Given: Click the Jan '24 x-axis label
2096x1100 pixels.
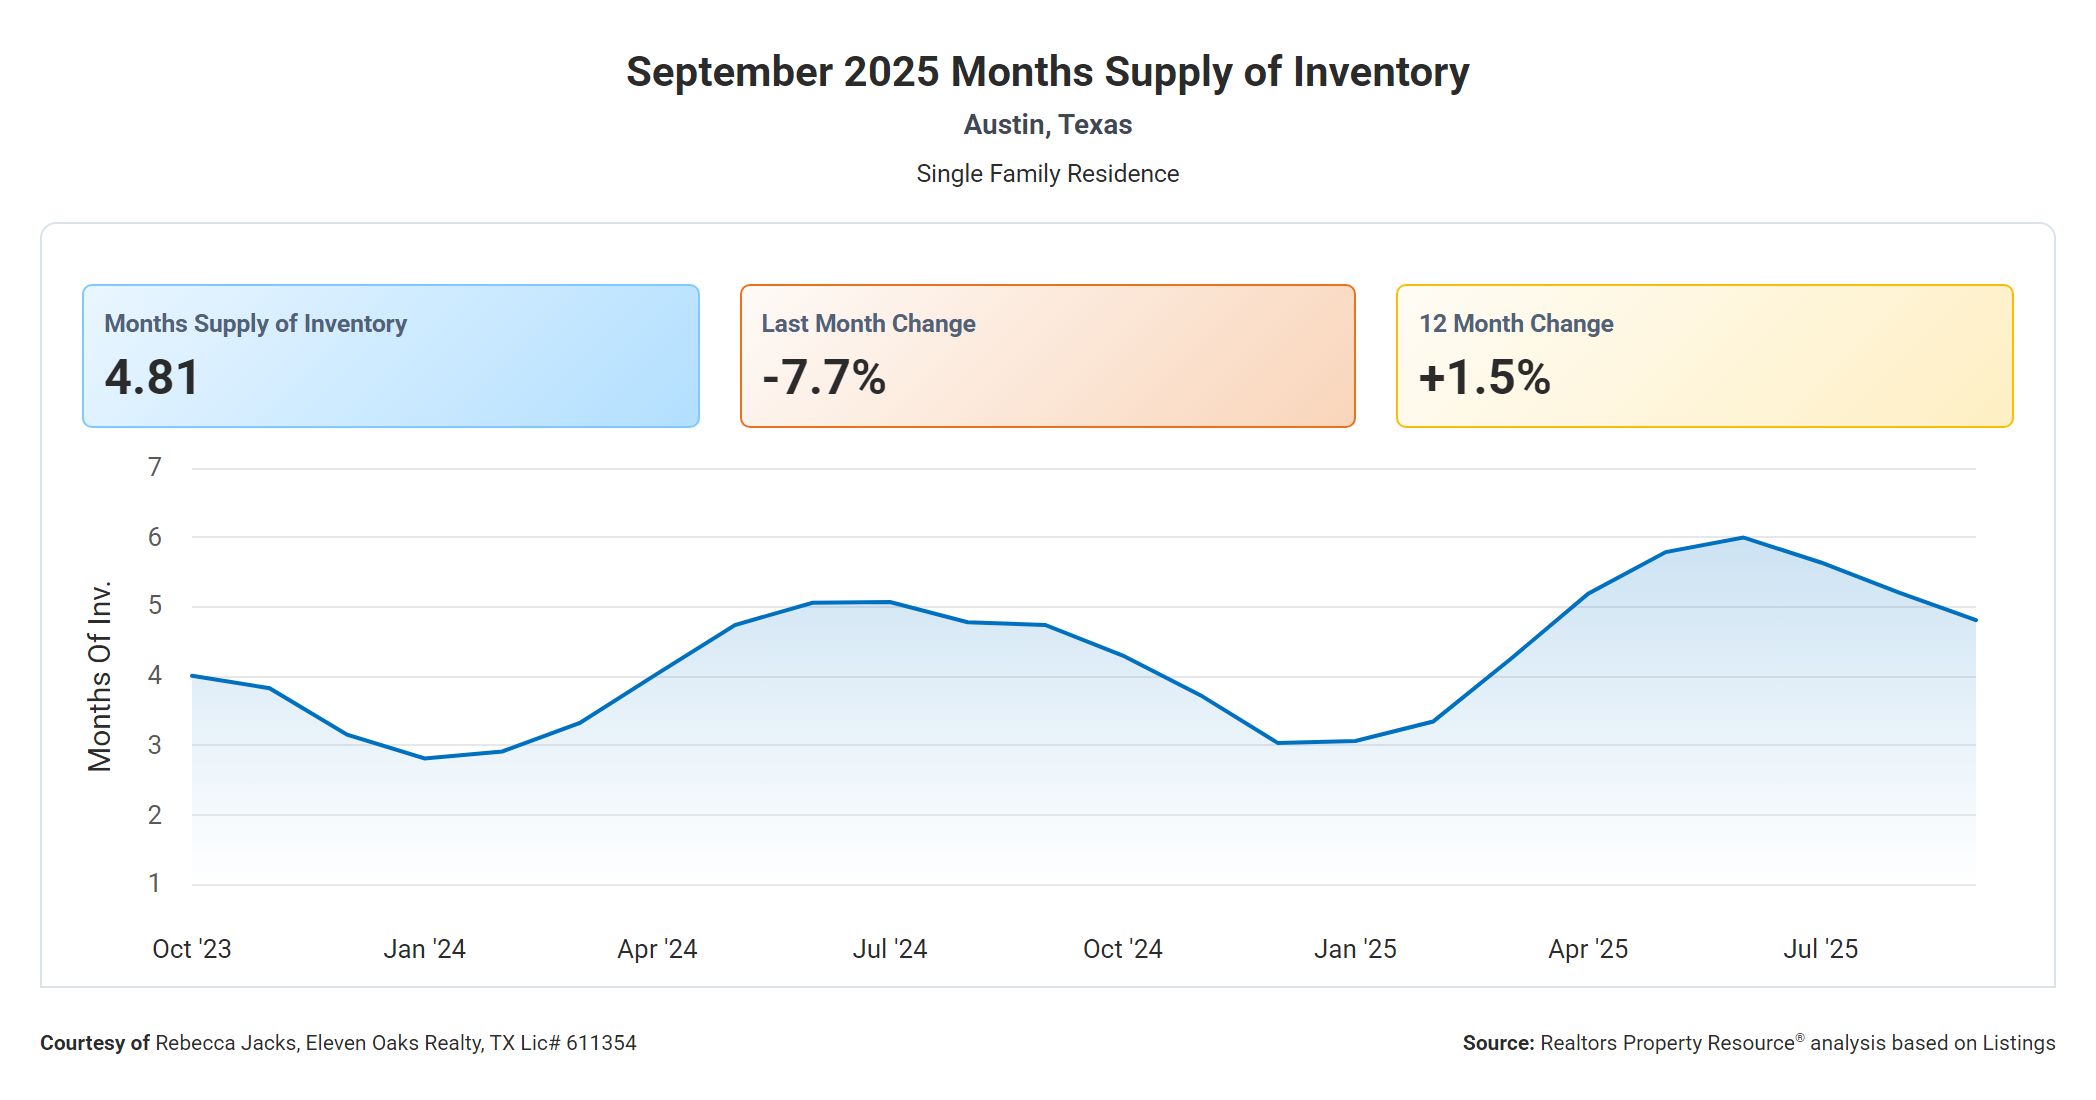Looking at the screenshot, I should (424, 949).
